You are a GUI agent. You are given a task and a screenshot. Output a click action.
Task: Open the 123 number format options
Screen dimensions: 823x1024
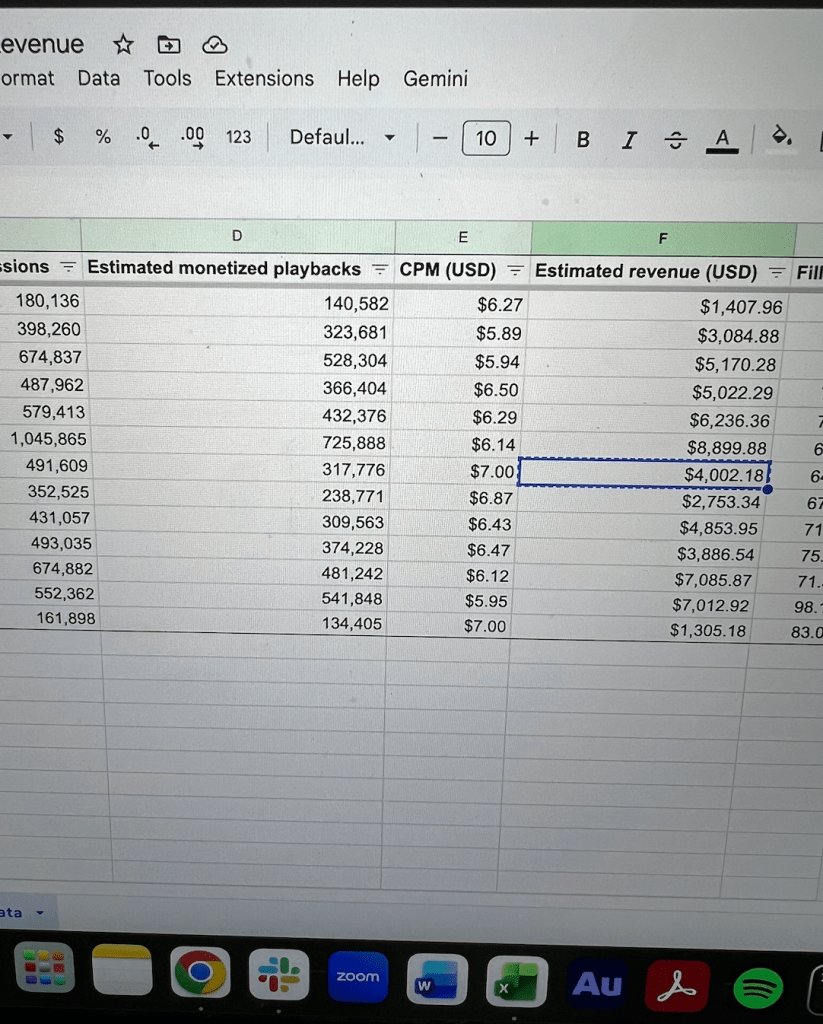tap(238, 137)
